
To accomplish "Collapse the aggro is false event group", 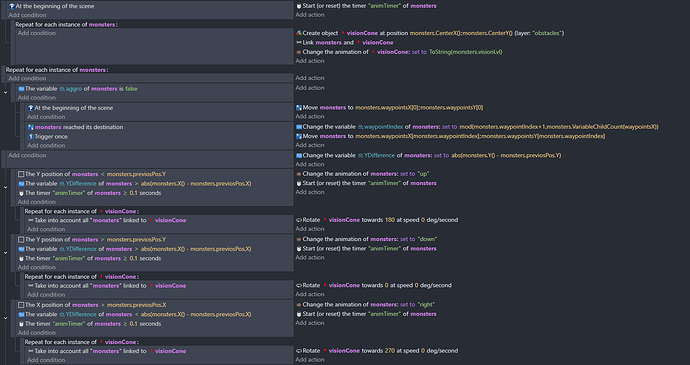I will click(5, 92).
